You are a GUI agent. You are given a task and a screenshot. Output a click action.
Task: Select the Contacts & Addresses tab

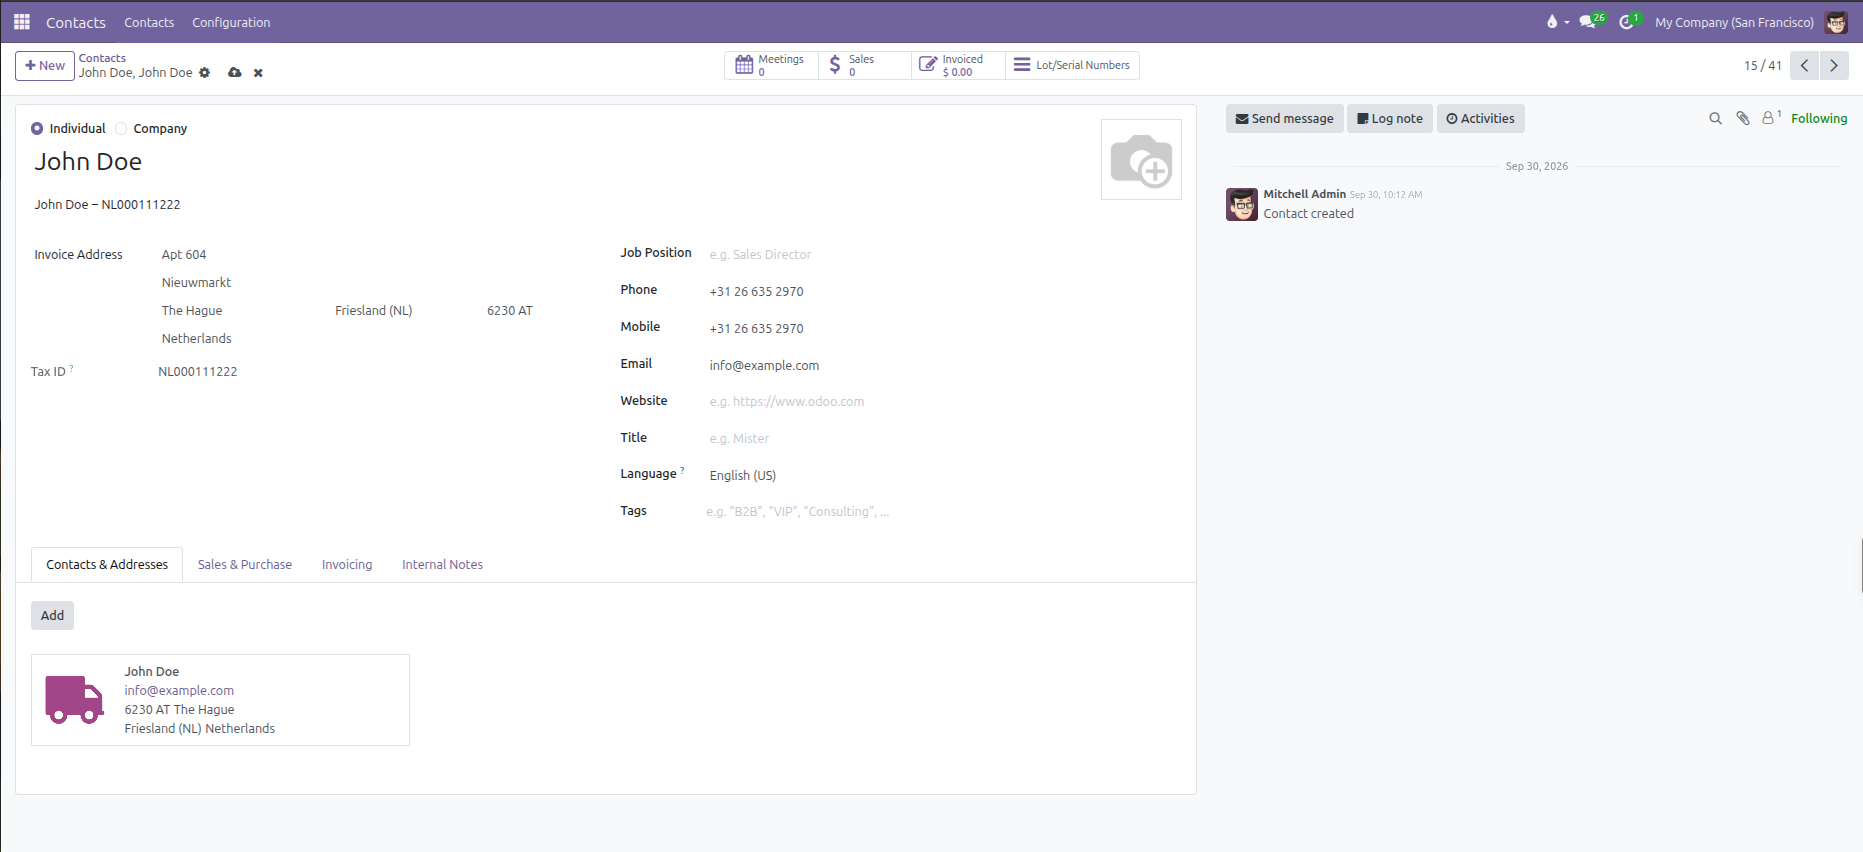pos(107,565)
